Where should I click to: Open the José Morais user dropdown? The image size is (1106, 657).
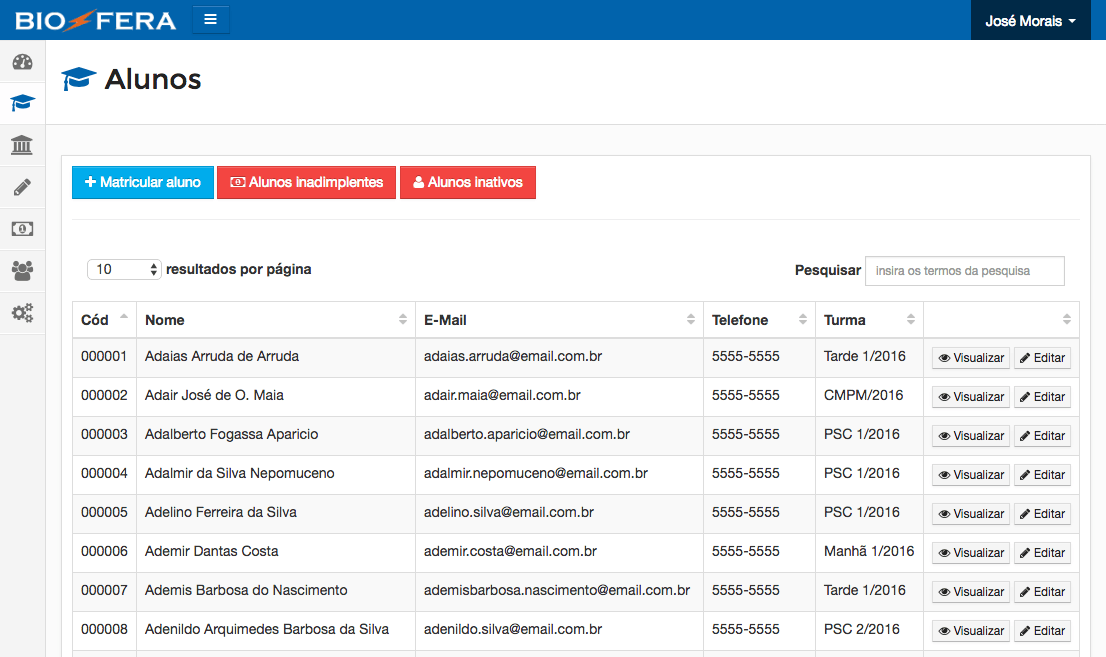(x=1031, y=20)
